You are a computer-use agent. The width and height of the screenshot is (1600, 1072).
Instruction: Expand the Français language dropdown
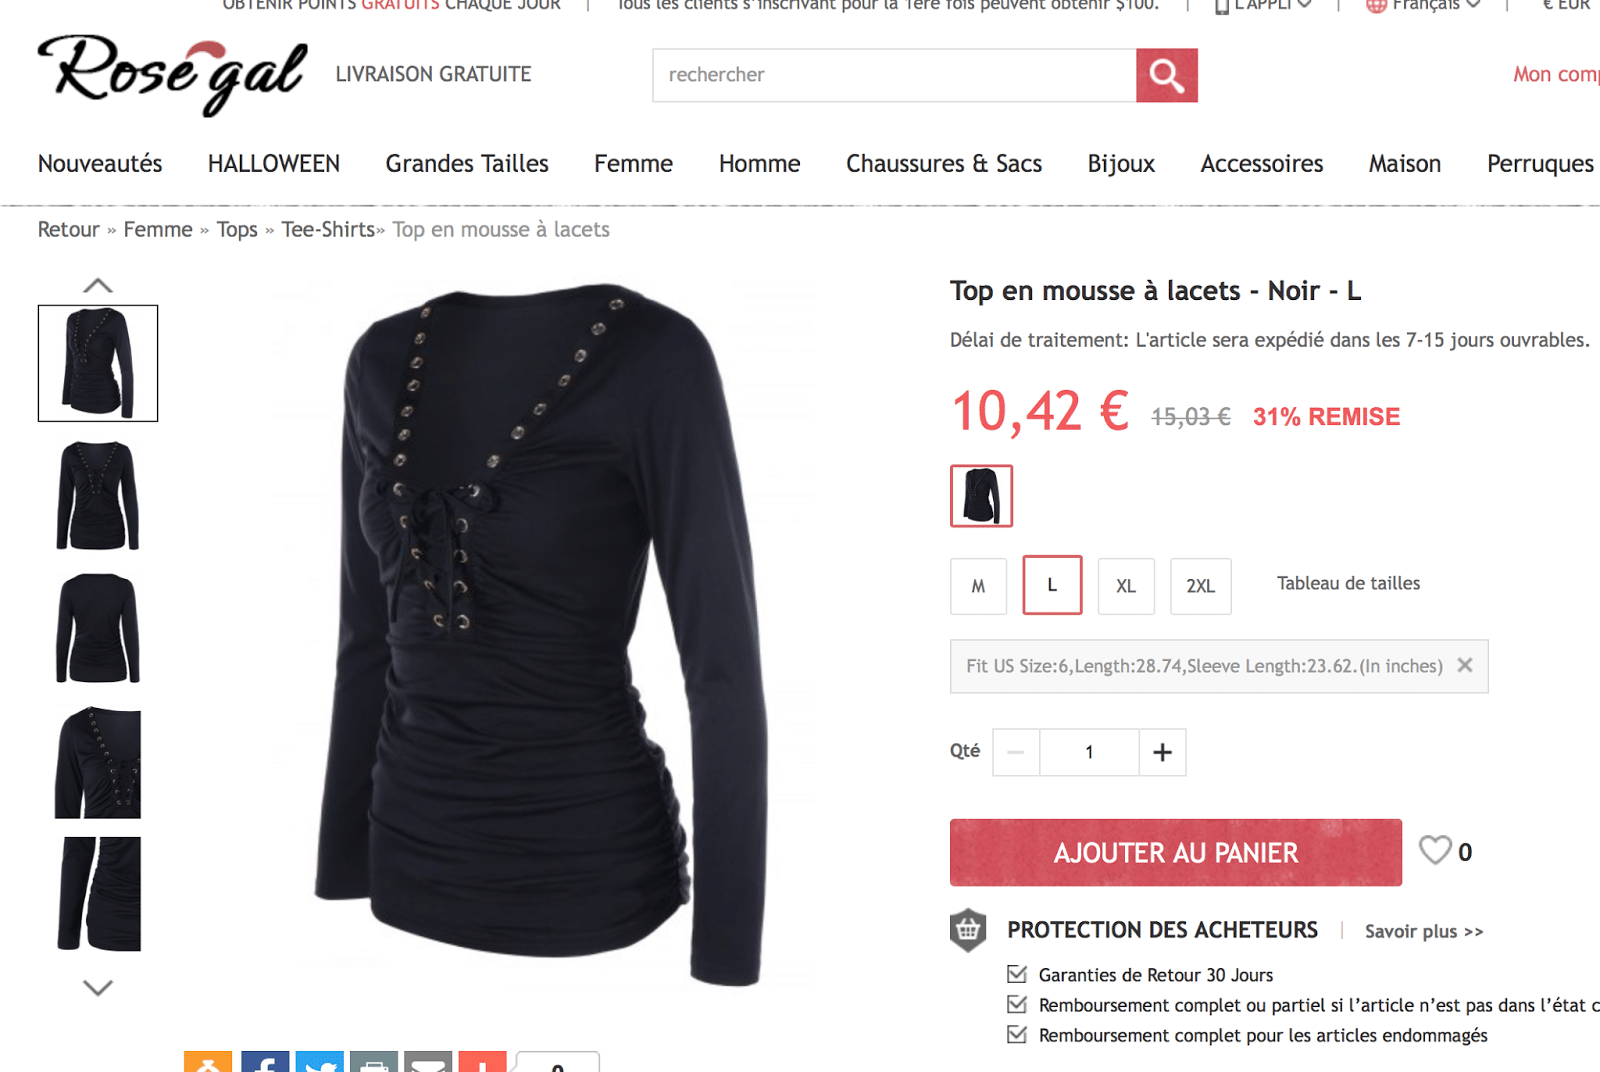click(x=1423, y=5)
